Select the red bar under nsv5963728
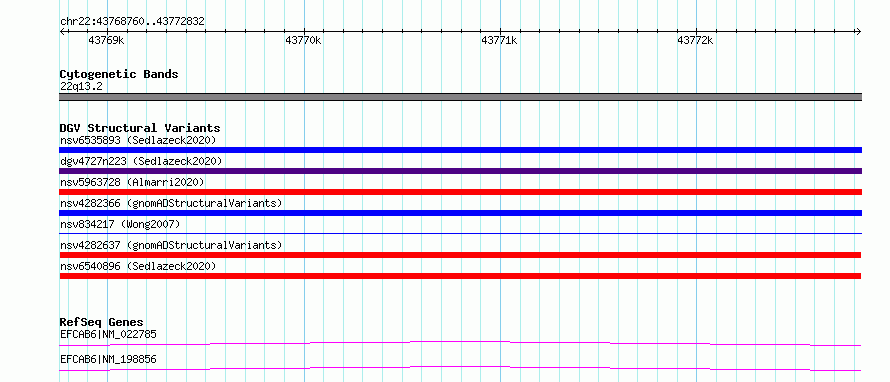 (x=460, y=192)
